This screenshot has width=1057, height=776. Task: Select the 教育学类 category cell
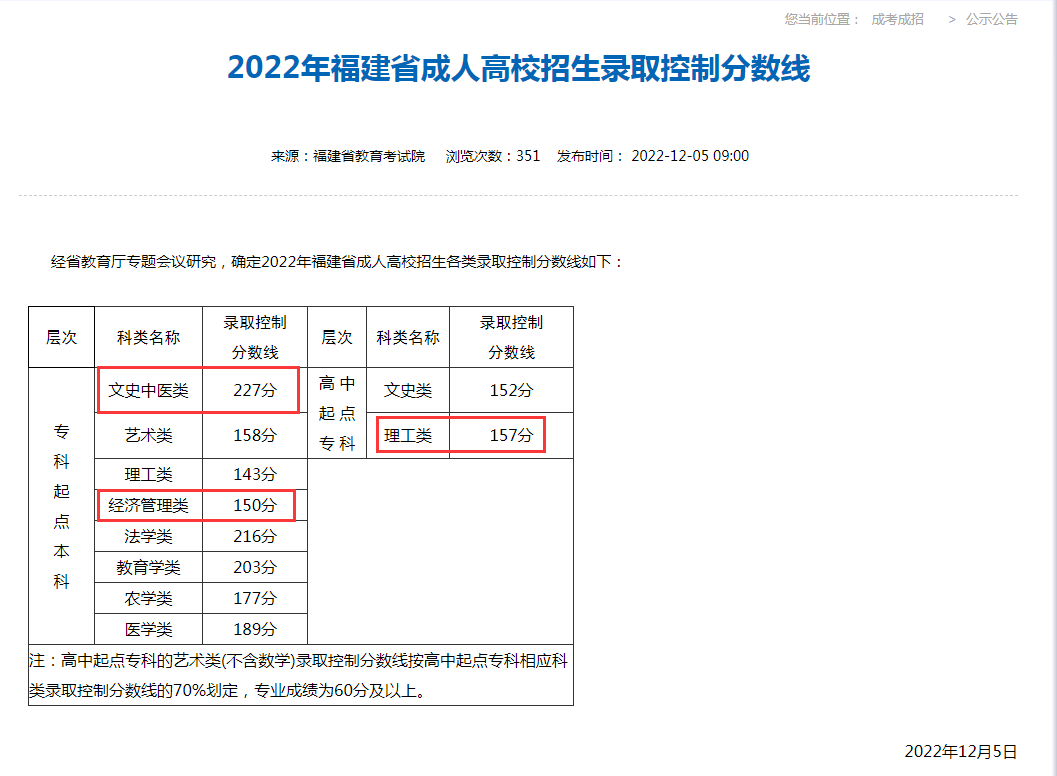coord(148,568)
